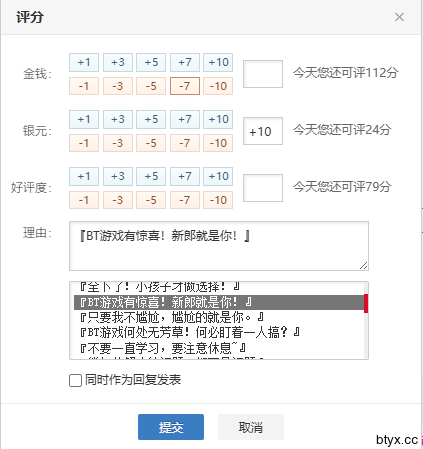Click the 金钱 score input box
The height and width of the screenshot is (449, 423).
tap(263, 74)
